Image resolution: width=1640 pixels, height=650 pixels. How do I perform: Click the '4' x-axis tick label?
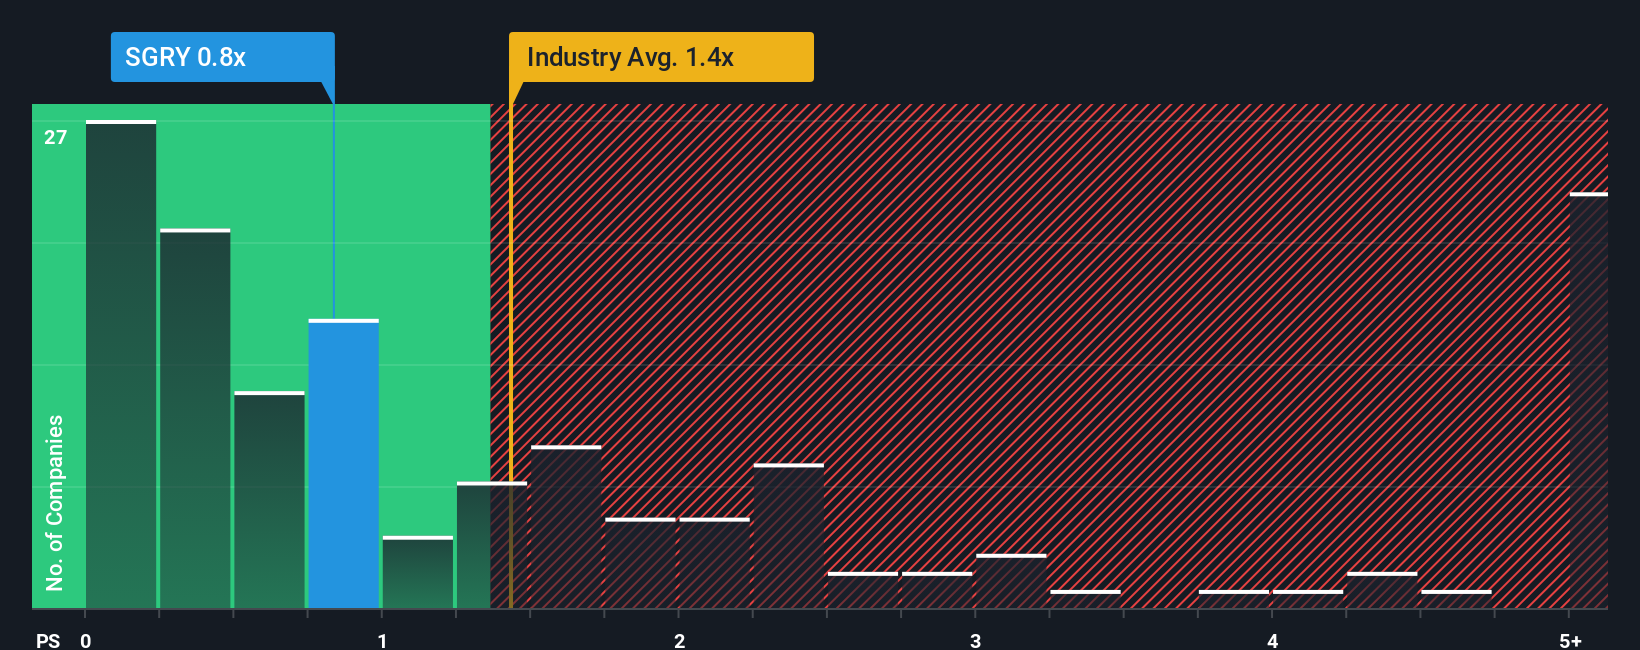[1272, 641]
